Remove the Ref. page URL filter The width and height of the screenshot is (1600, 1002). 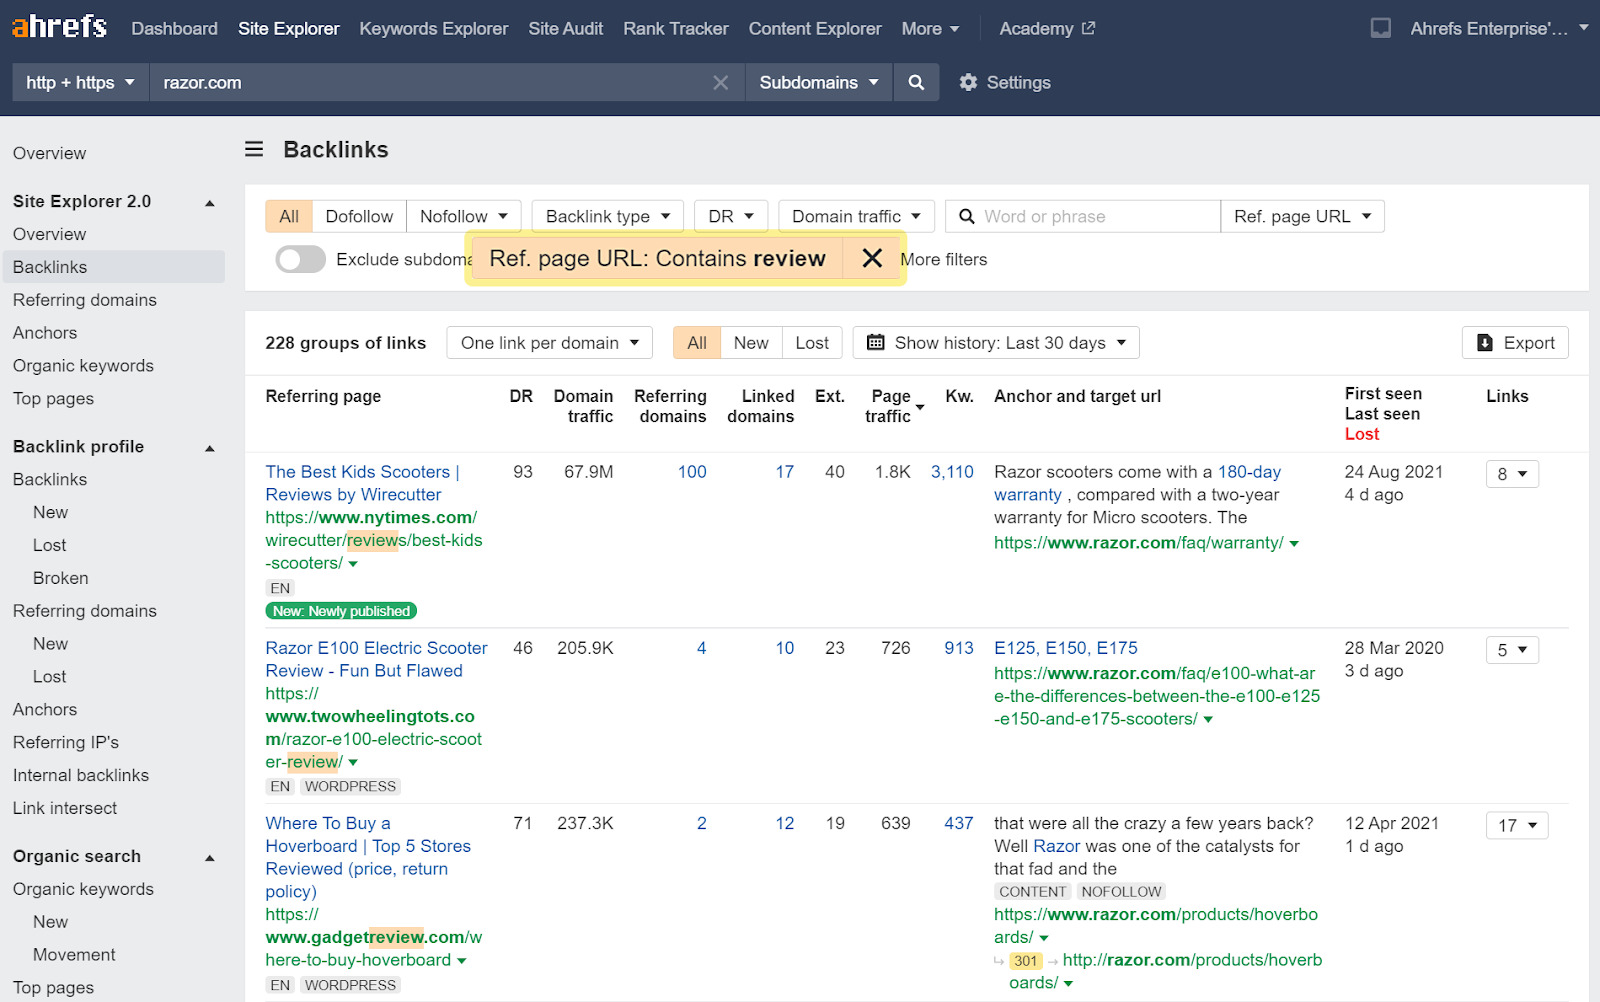pyautogui.click(x=872, y=259)
